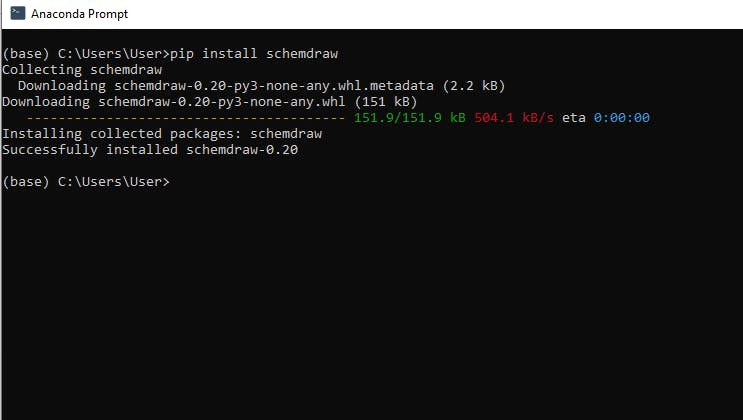The width and height of the screenshot is (743, 420).
Task: Click the Anaconda Prompt window title text
Action: [x=79, y=14]
